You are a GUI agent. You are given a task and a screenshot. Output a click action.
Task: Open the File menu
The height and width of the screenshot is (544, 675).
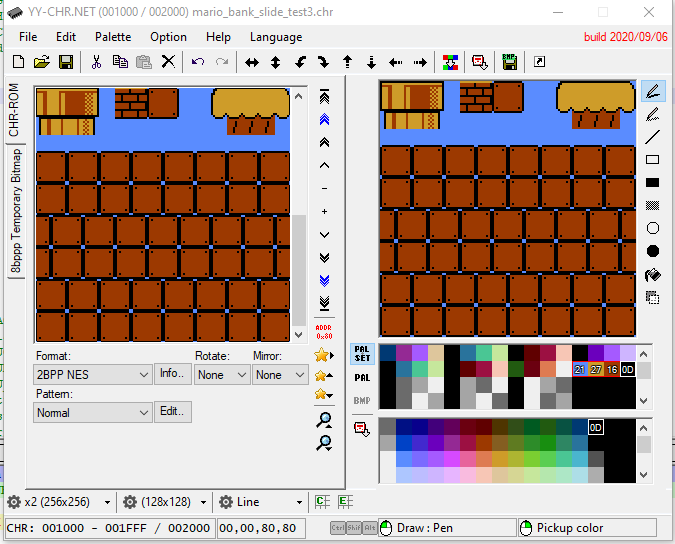28,37
